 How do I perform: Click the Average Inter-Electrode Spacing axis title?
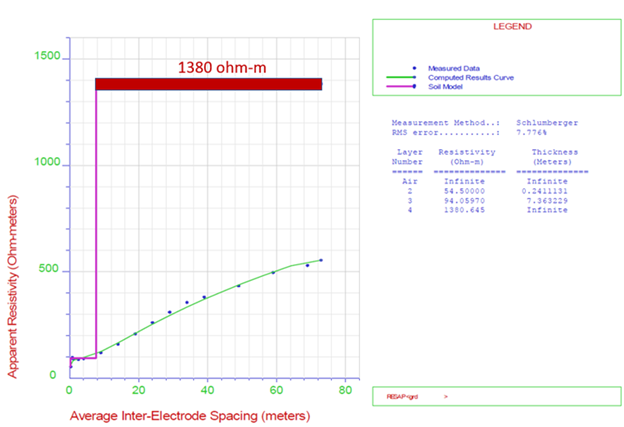190,416
